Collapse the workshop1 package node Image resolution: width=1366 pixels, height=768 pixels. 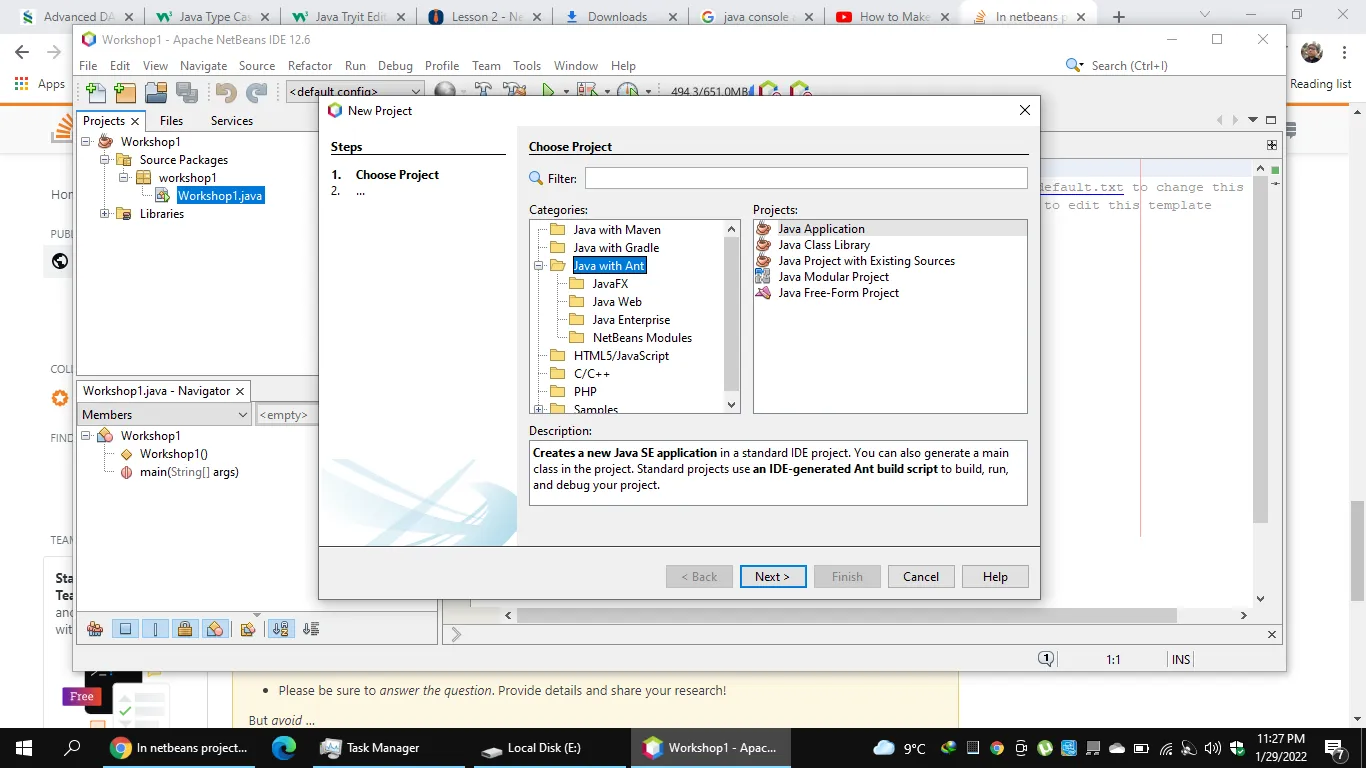point(124,178)
